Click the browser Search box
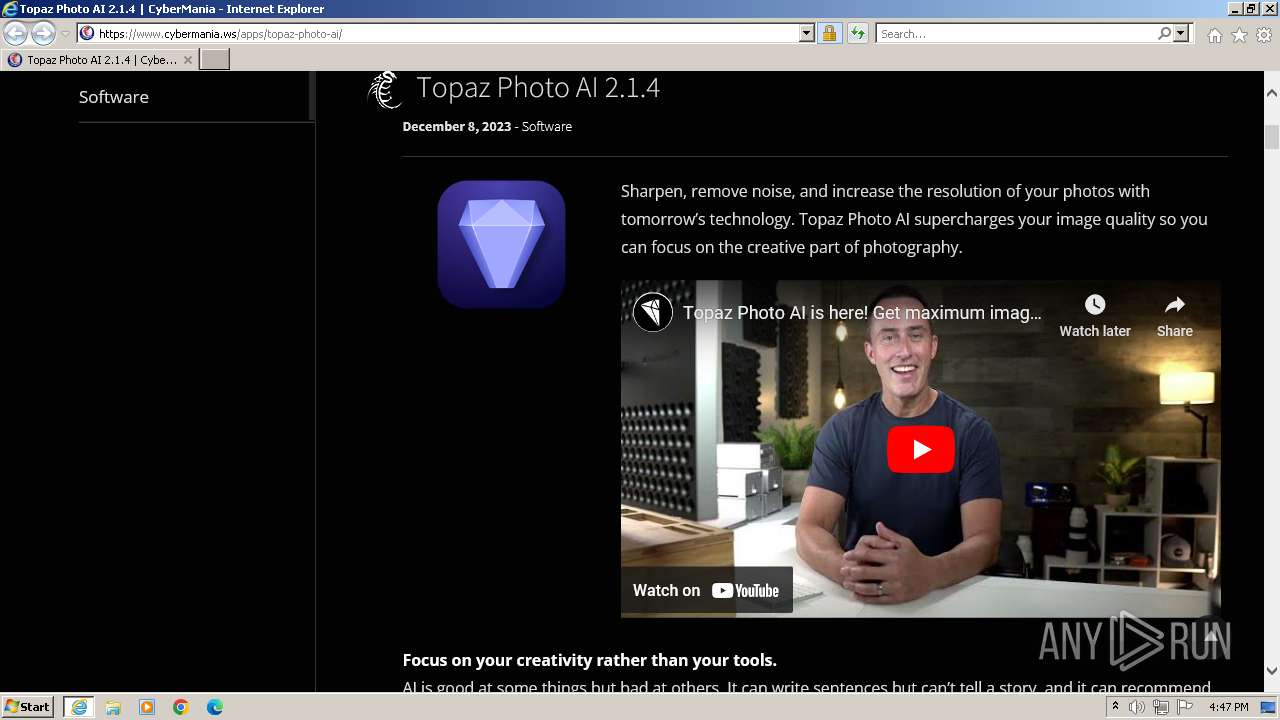This screenshot has width=1280, height=720. pos(1015,34)
